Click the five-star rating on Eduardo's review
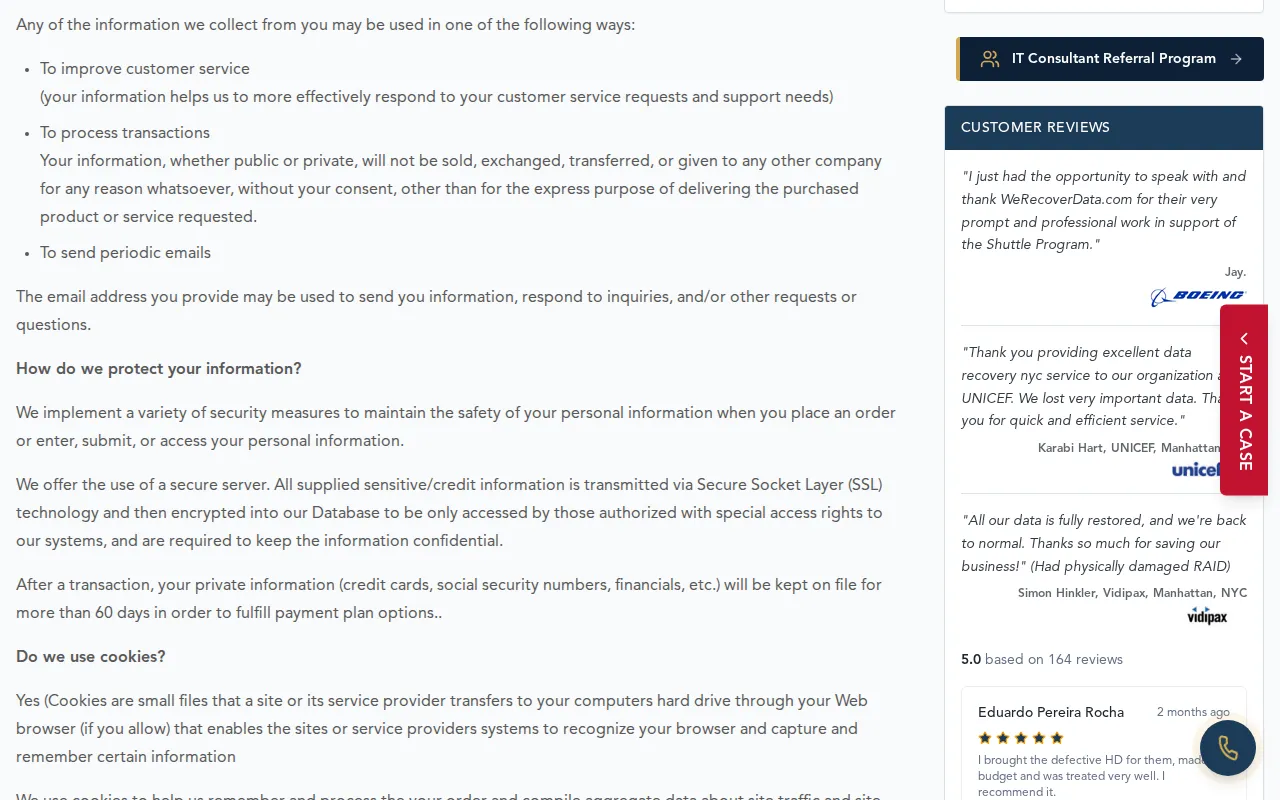The width and height of the screenshot is (1280, 800). (x=1021, y=738)
